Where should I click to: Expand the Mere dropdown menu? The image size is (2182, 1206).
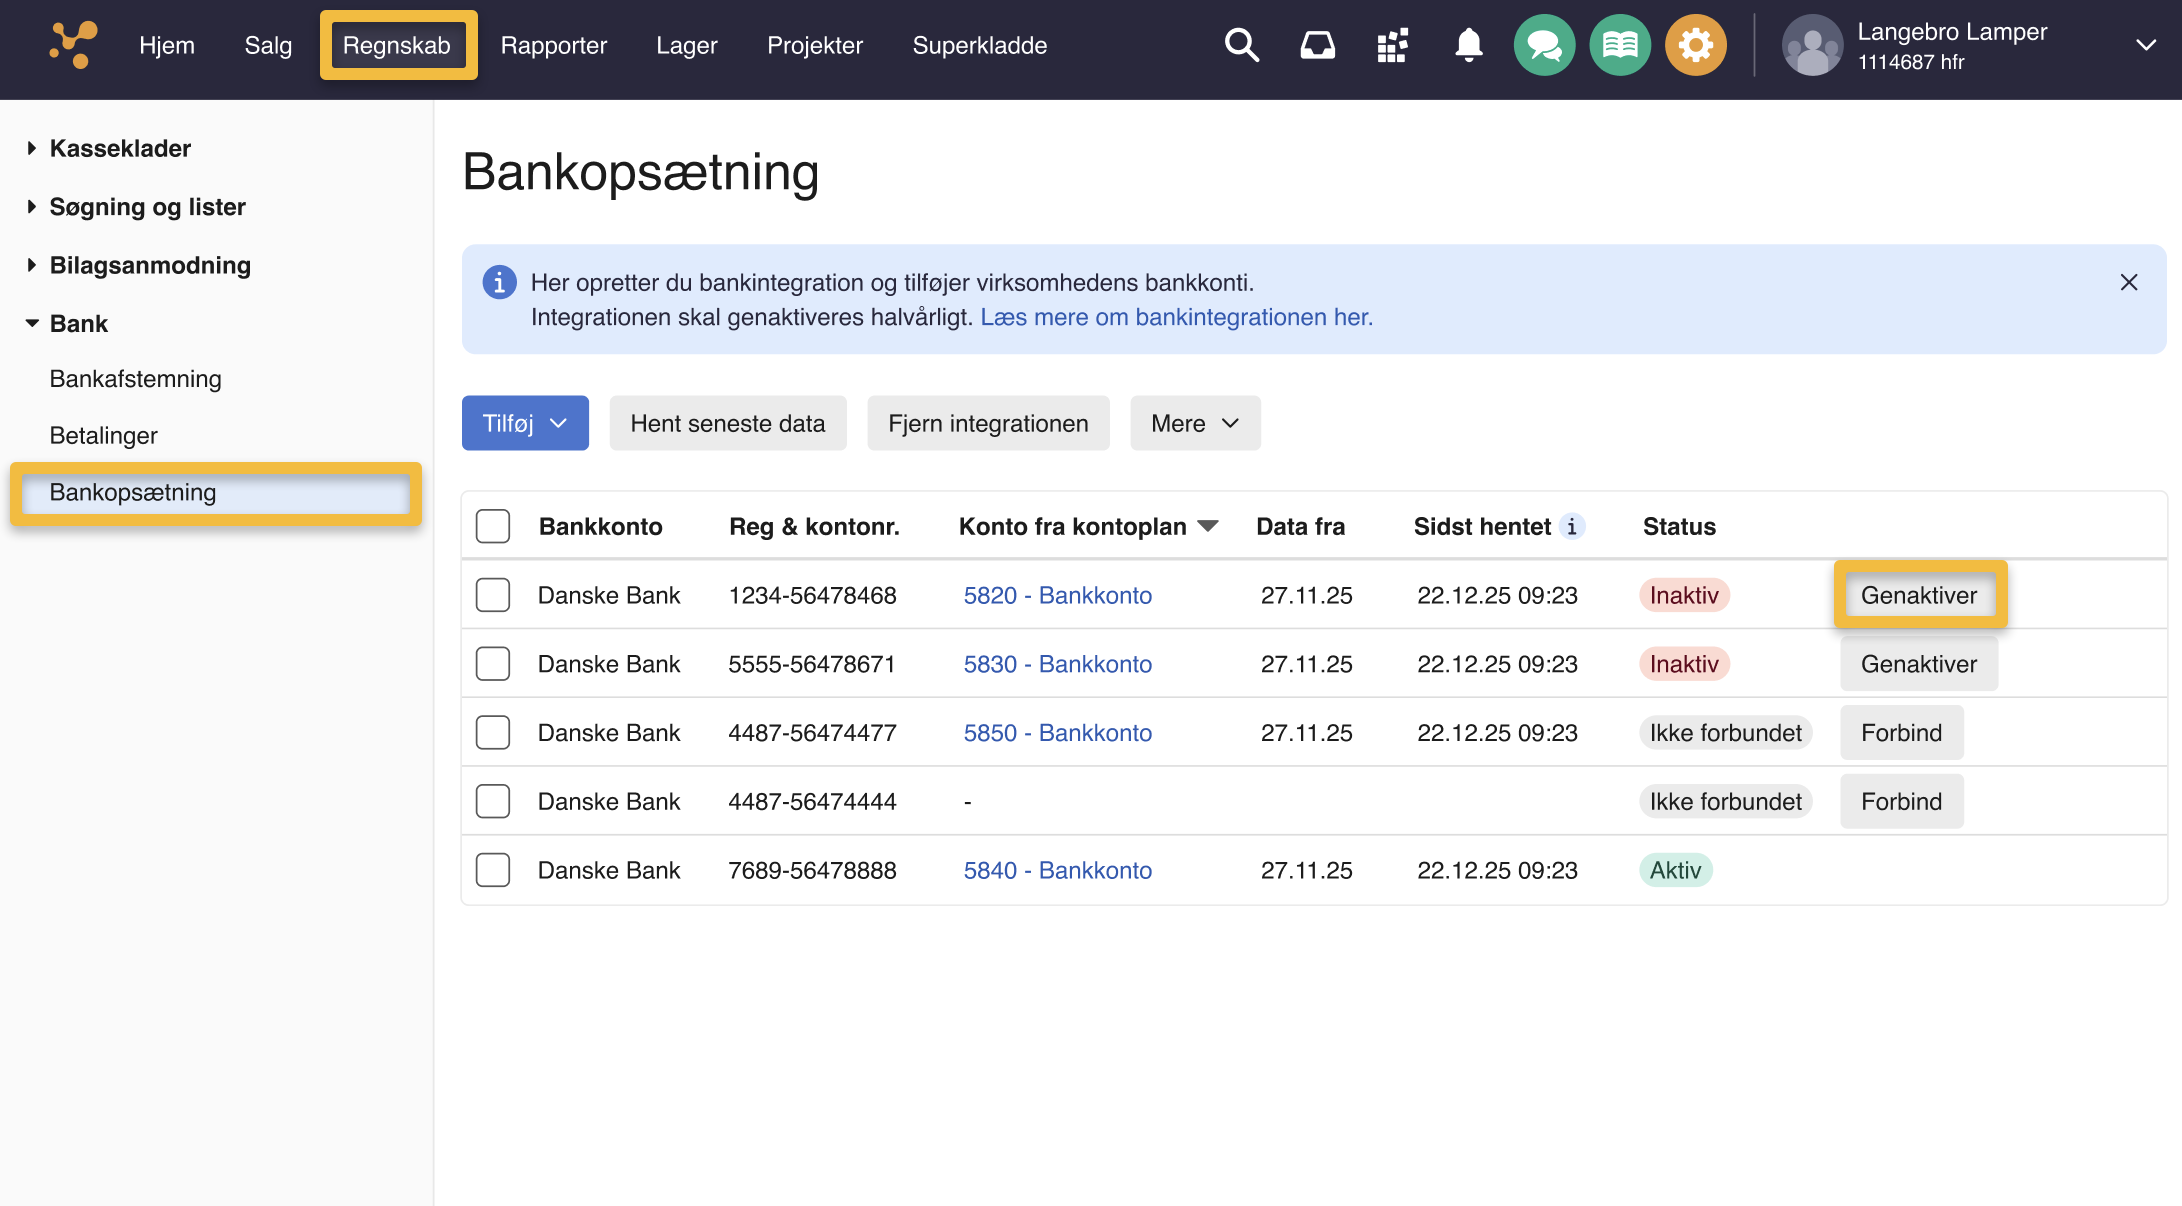pyautogui.click(x=1195, y=423)
